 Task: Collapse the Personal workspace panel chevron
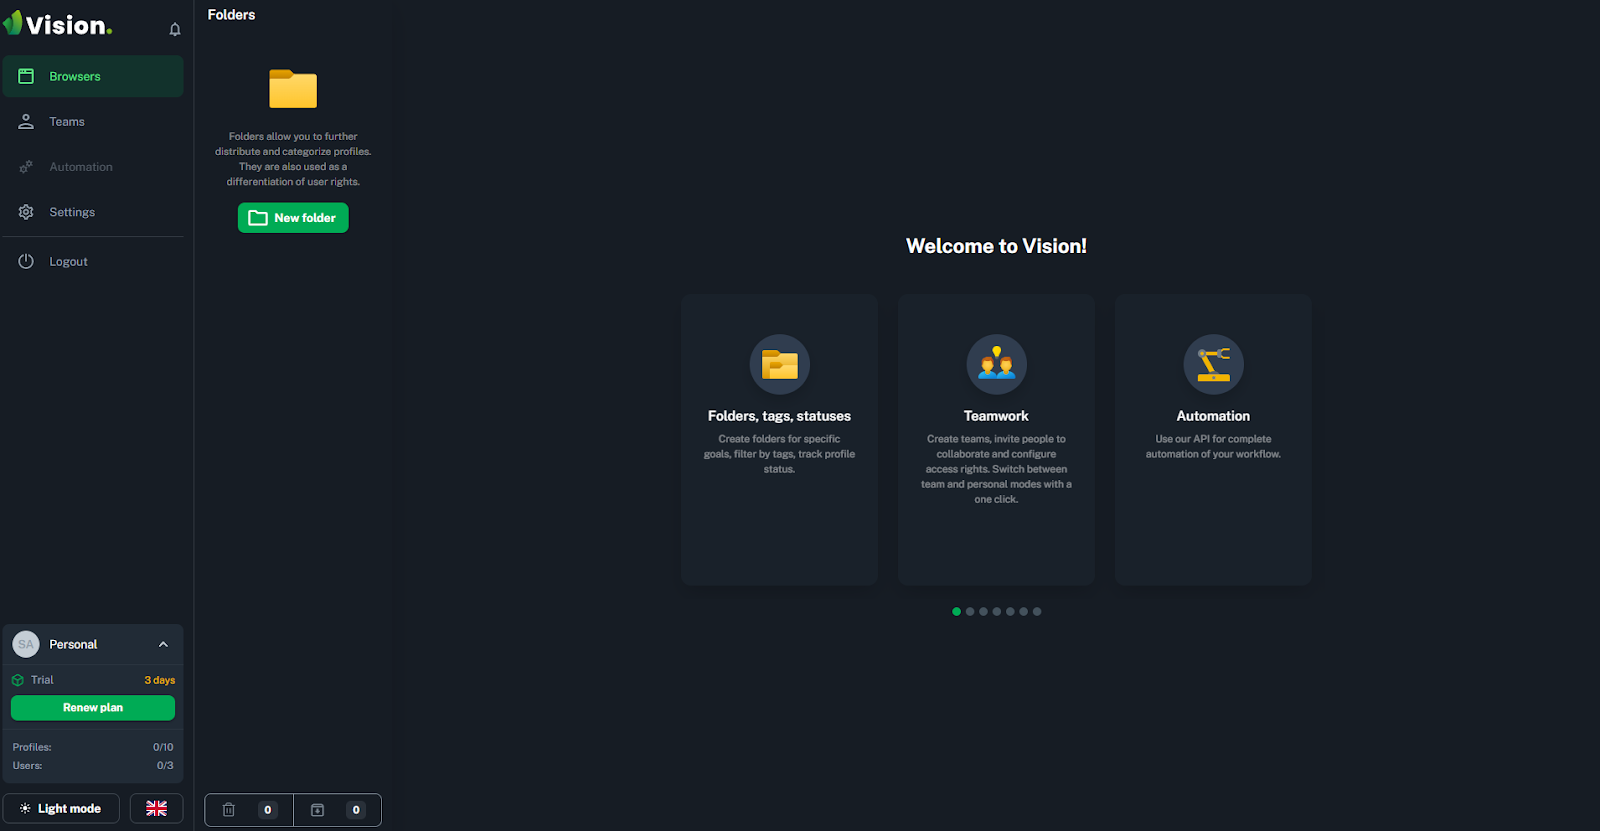[x=164, y=644]
